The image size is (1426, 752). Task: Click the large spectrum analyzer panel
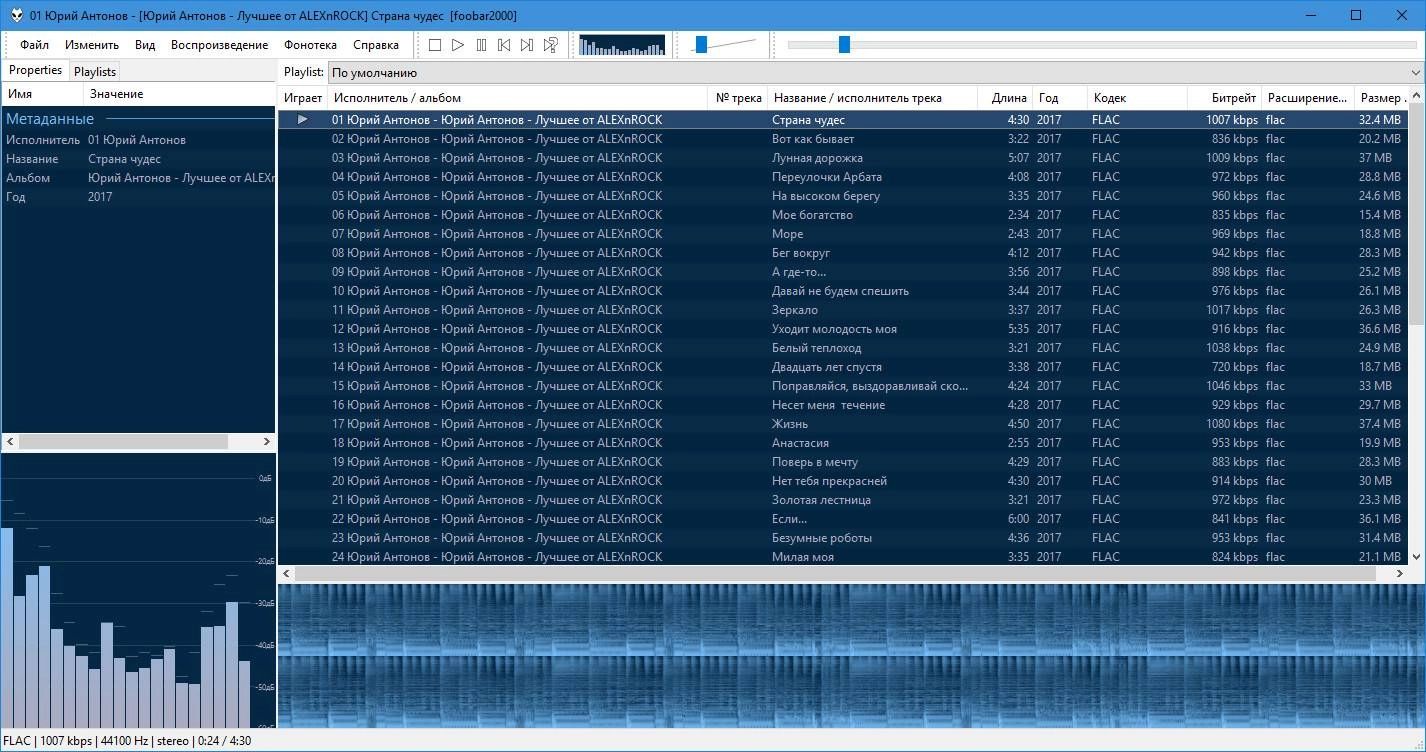pyautogui.click(x=138, y=591)
